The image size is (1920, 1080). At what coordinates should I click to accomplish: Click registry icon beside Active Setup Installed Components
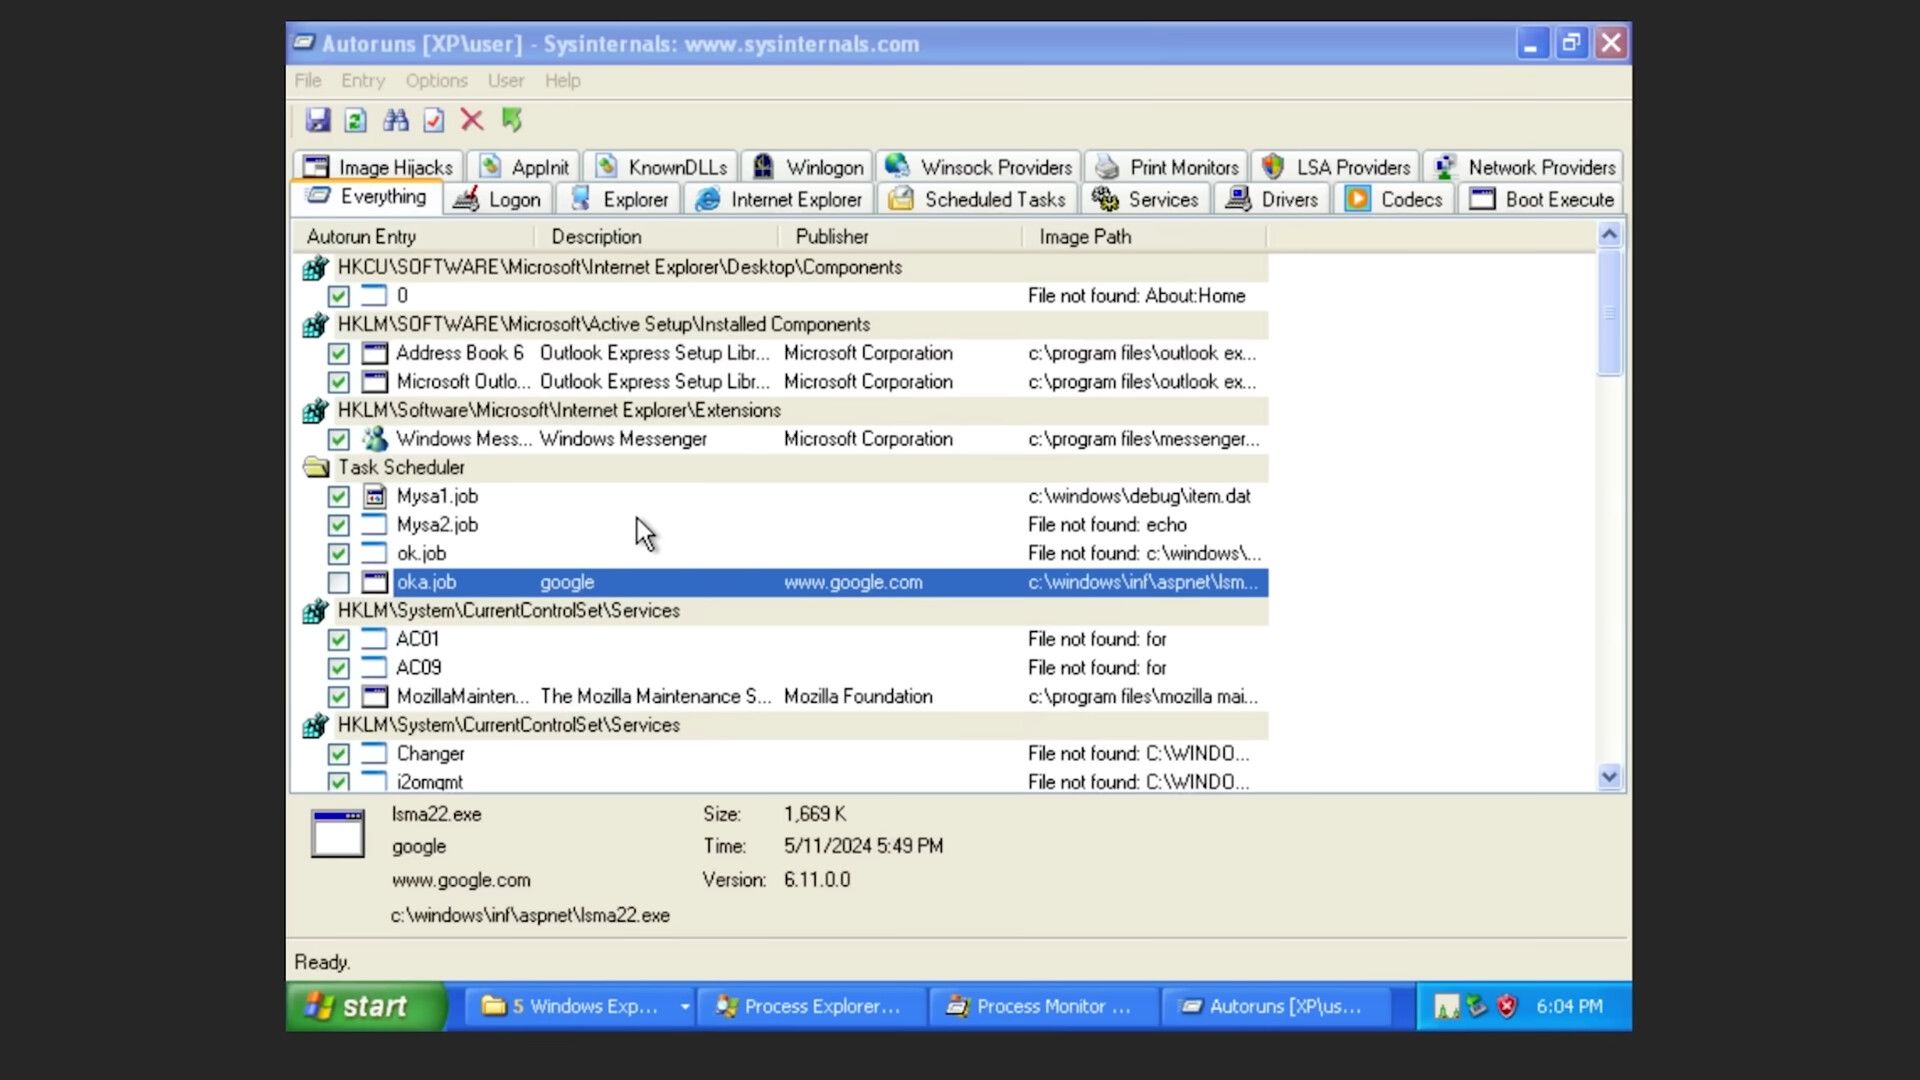click(315, 324)
